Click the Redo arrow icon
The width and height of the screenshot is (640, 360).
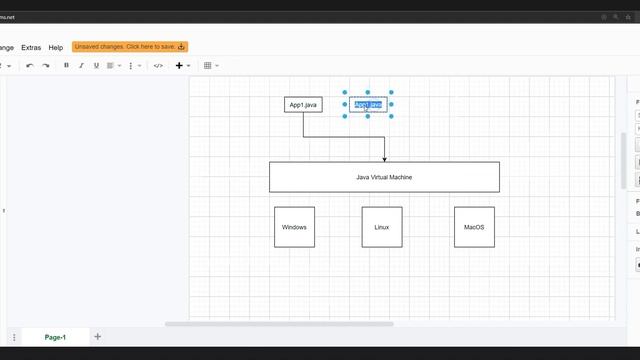[x=46, y=66]
